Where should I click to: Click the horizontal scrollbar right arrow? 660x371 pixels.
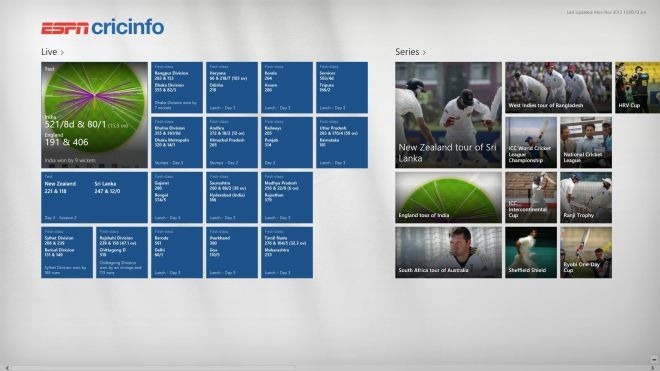coord(652,368)
